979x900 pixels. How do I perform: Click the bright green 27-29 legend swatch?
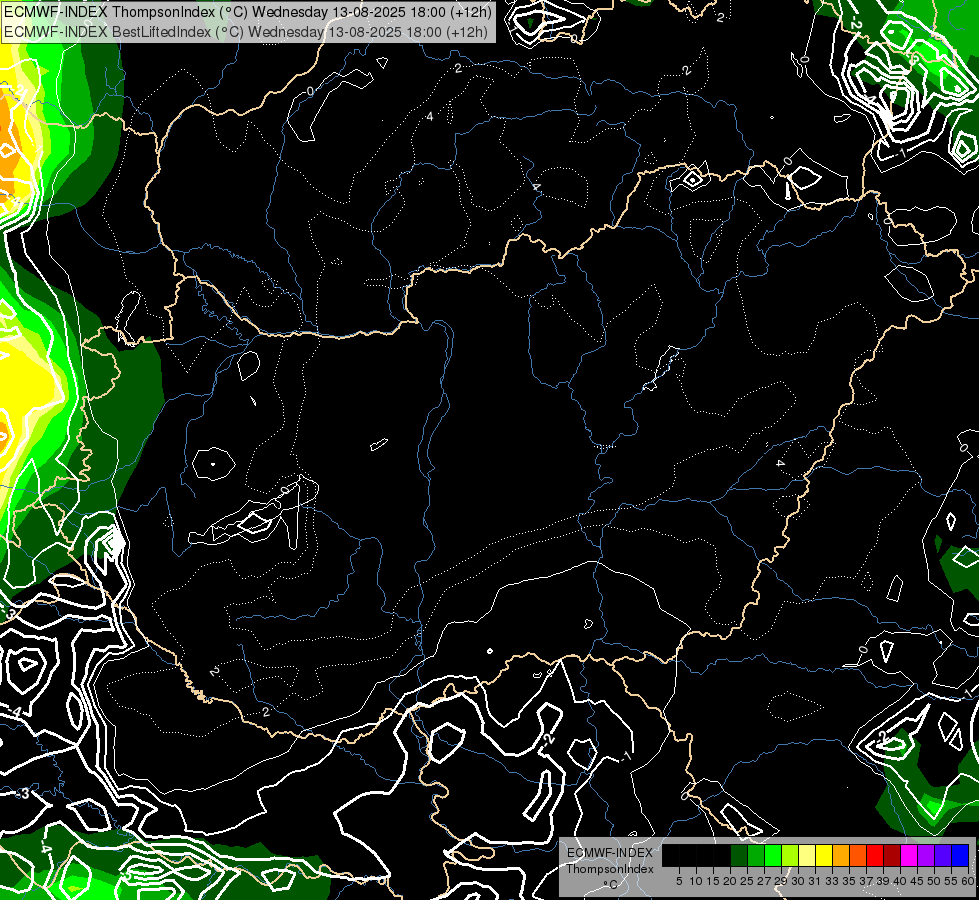773,855
